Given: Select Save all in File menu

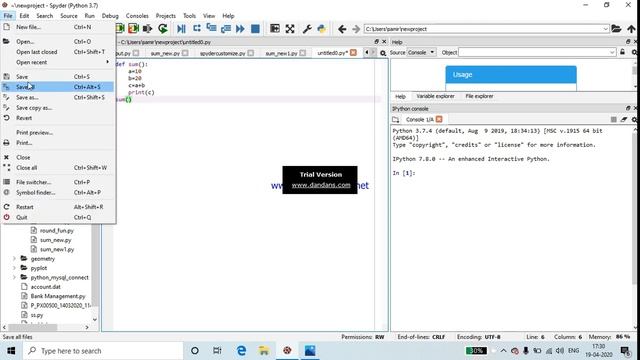Looking at the screenshot, I should pos(58,87).
